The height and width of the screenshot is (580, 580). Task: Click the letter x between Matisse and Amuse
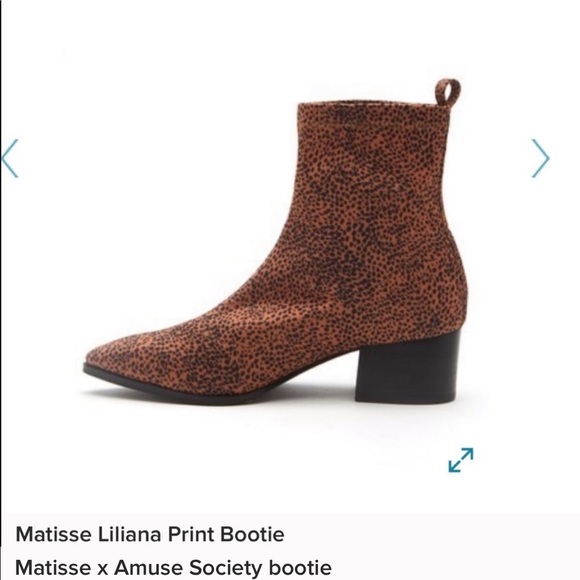[x=102, y=569]
